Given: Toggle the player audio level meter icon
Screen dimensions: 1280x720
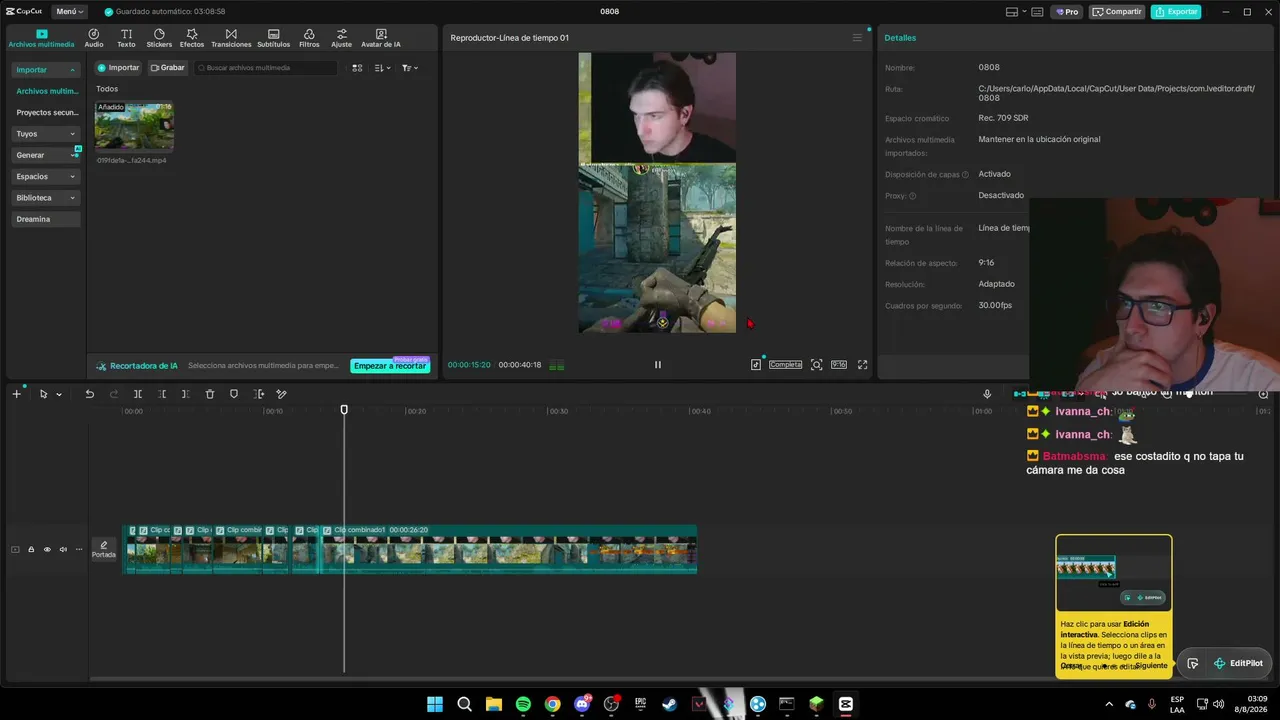Looking at the screenshot, I should tap(557, 365).
